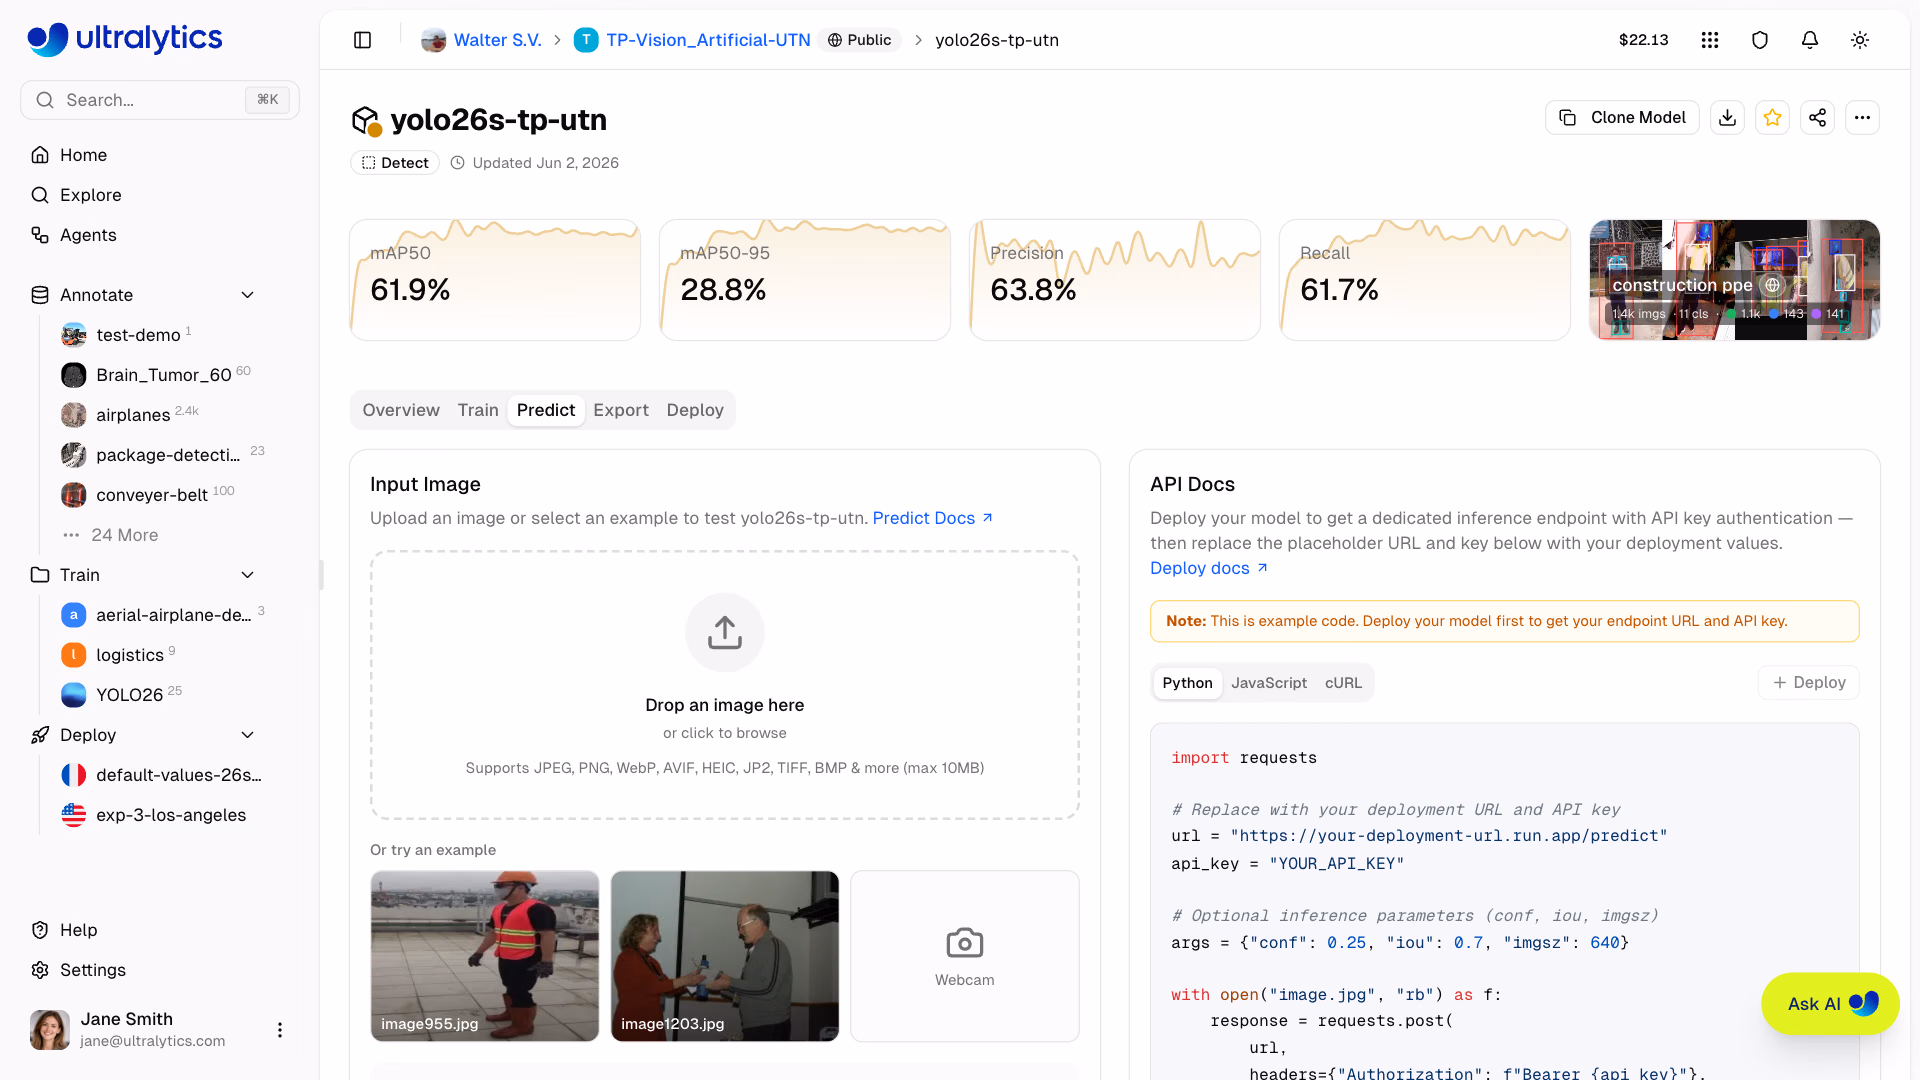Open the Deploy docs link
This screenshot has height=1080, width=1920.
click(x=1209, y=568)
